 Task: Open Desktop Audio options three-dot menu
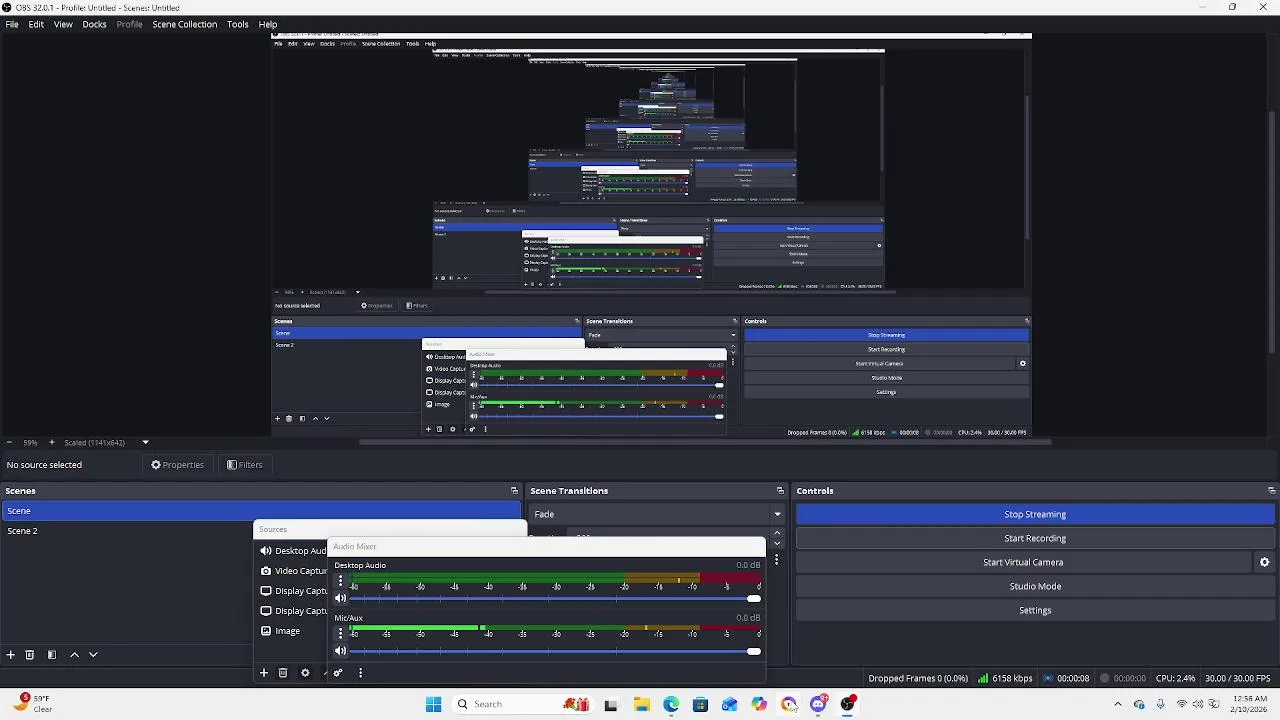point(340,581)
